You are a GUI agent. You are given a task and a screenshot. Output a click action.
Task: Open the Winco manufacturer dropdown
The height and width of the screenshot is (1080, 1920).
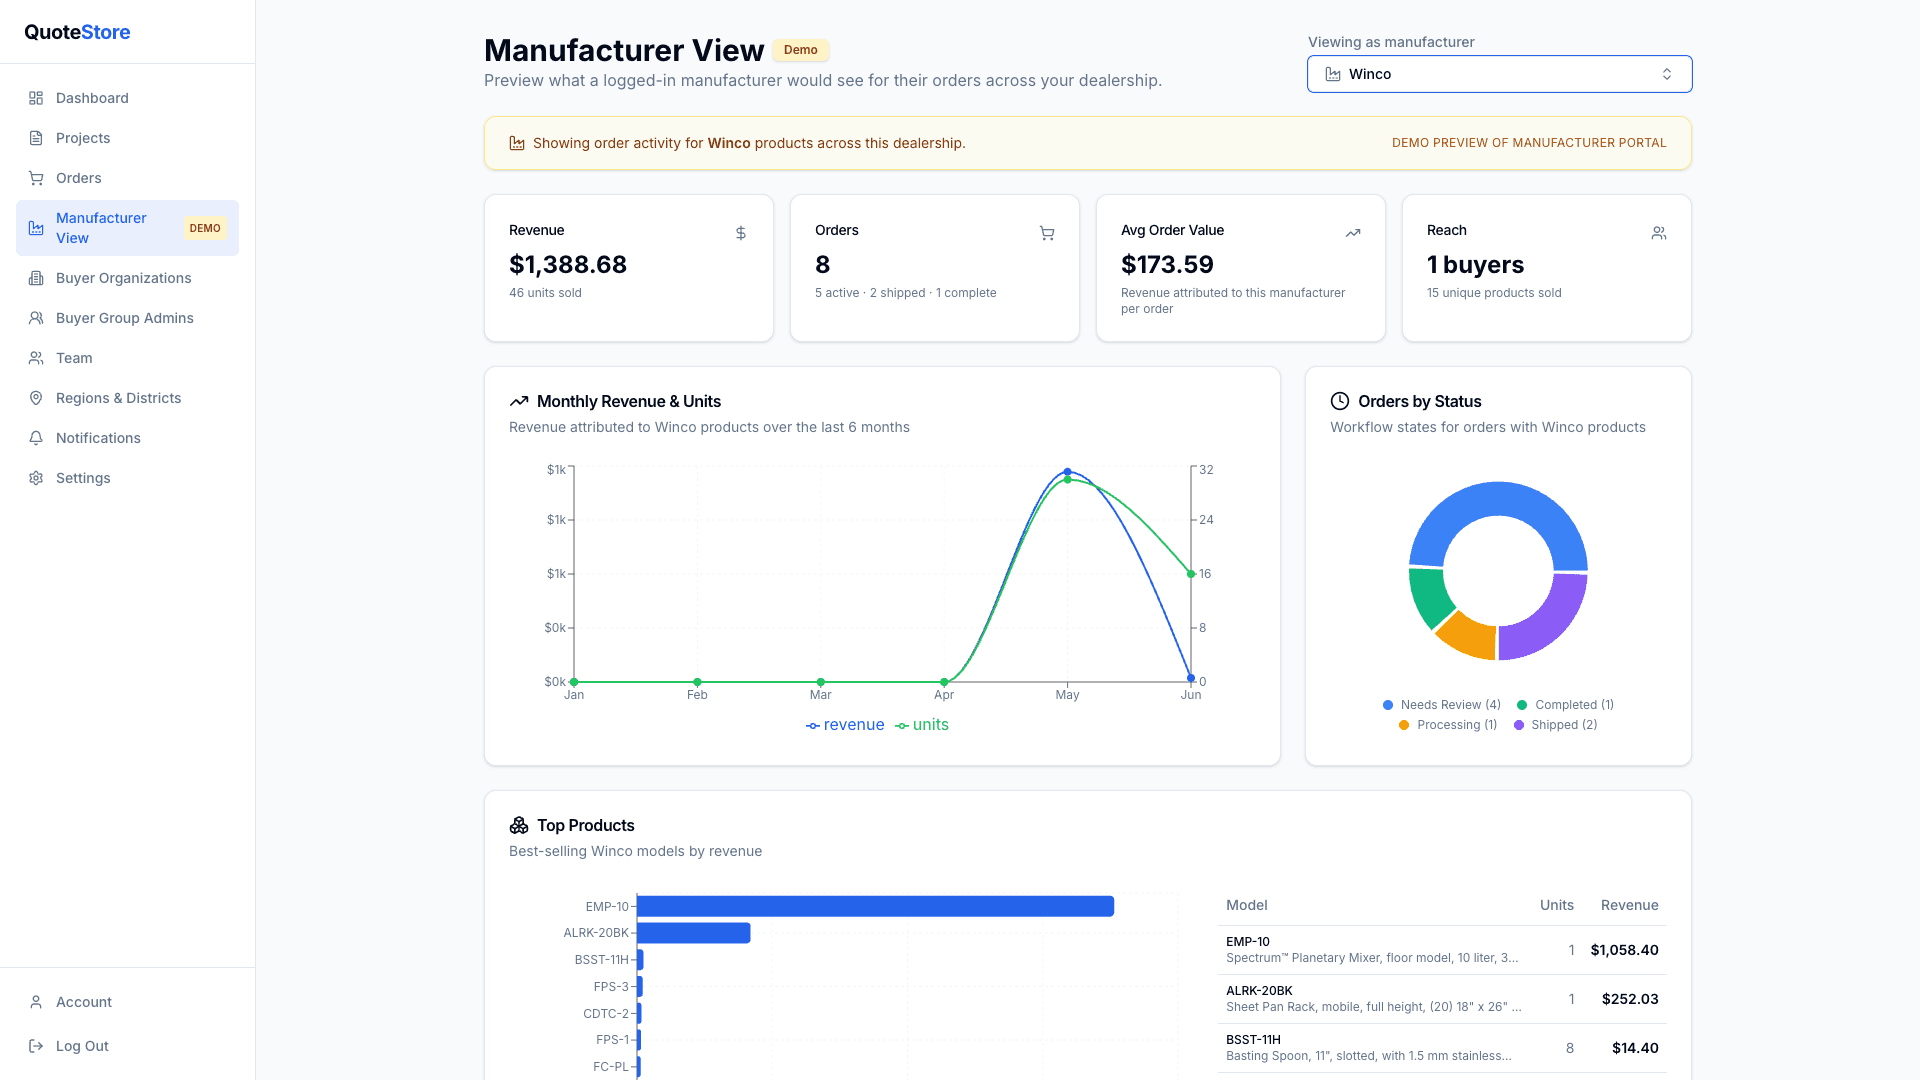coord(1499,74)
